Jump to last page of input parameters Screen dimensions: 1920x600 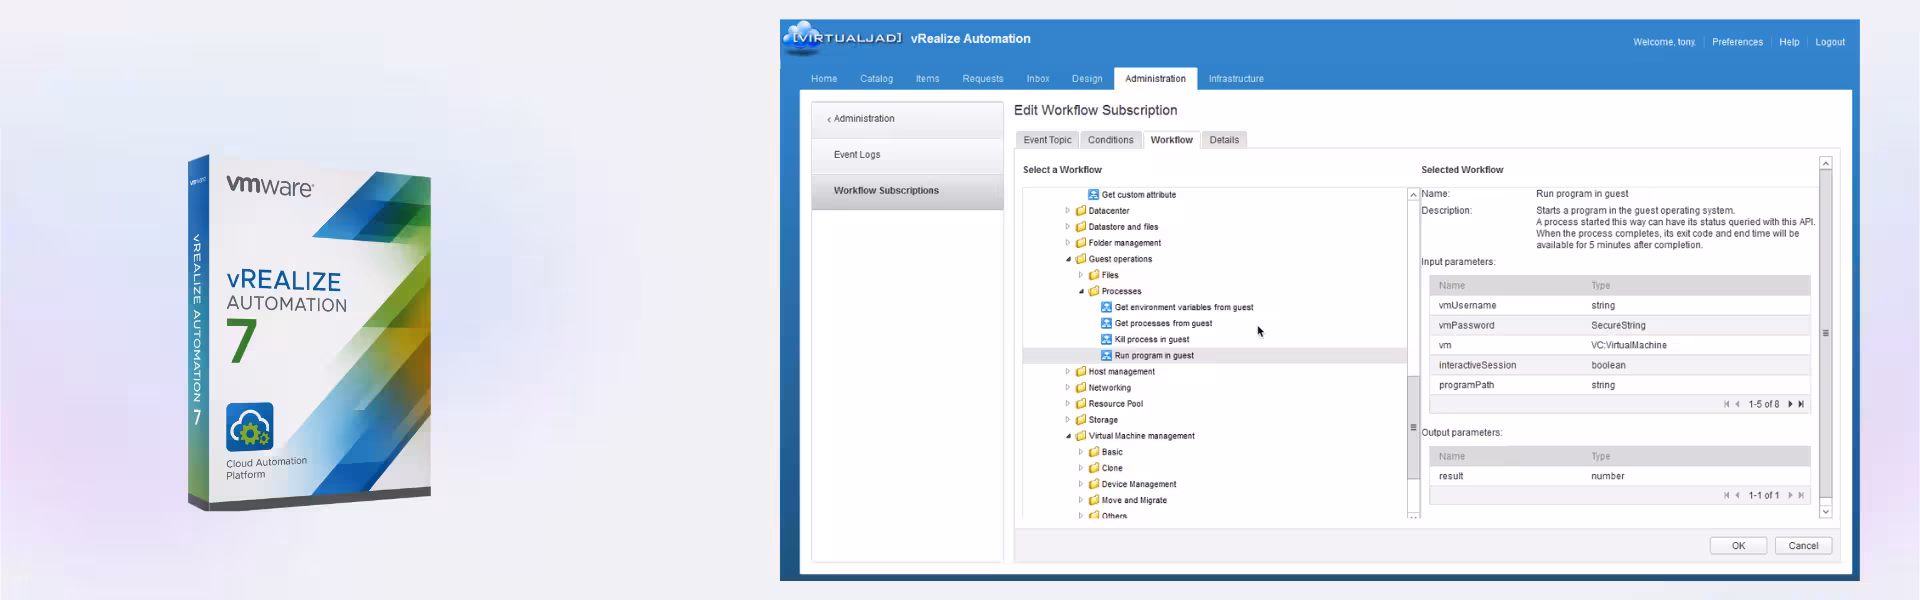(x=1801, y=404)
